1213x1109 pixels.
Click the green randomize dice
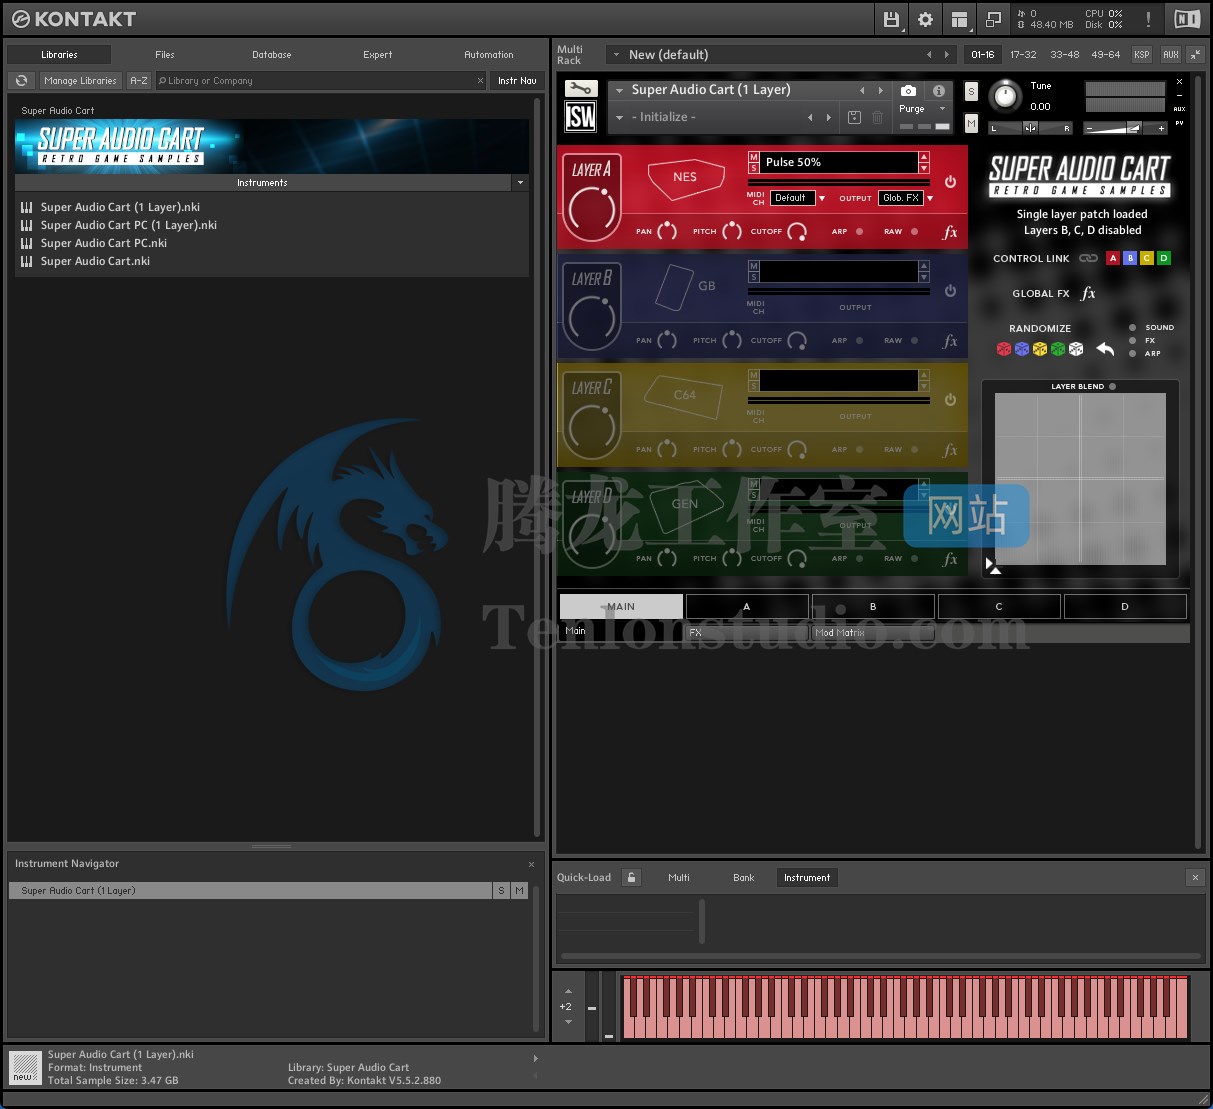click(x=1058, y=349)
